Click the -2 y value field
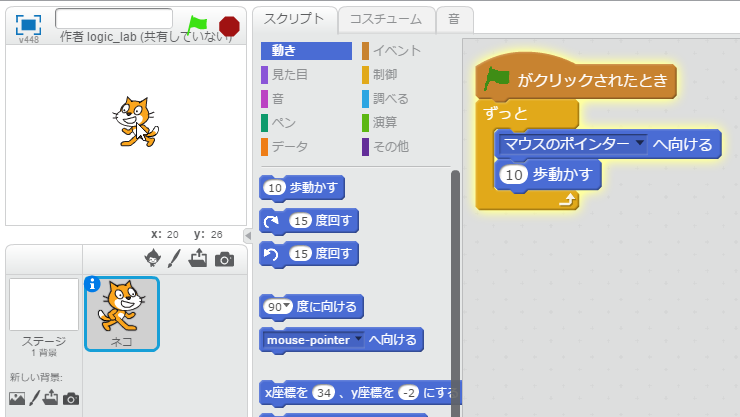This screenshot has width=740, height=417. pos(408,392)
